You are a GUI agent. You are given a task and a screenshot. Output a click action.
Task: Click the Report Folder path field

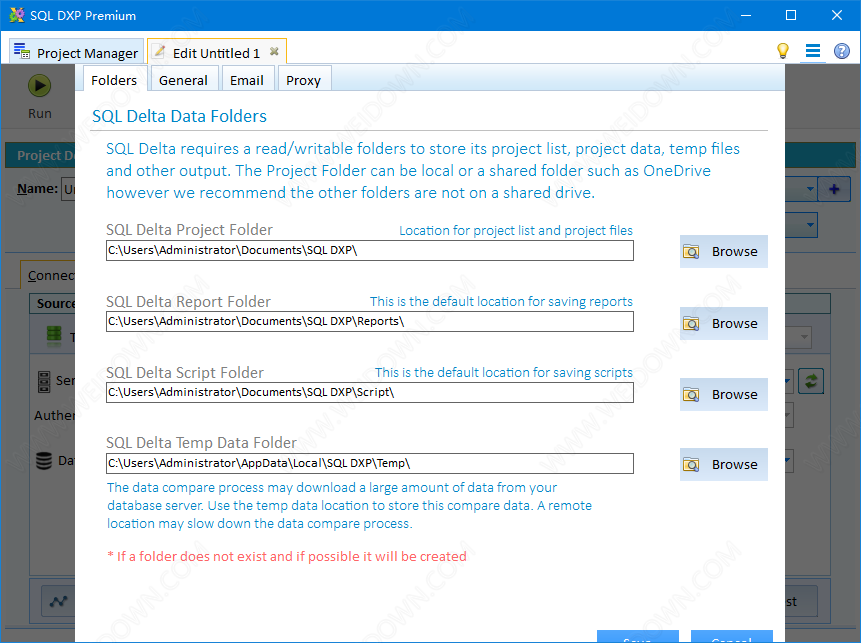369,322
